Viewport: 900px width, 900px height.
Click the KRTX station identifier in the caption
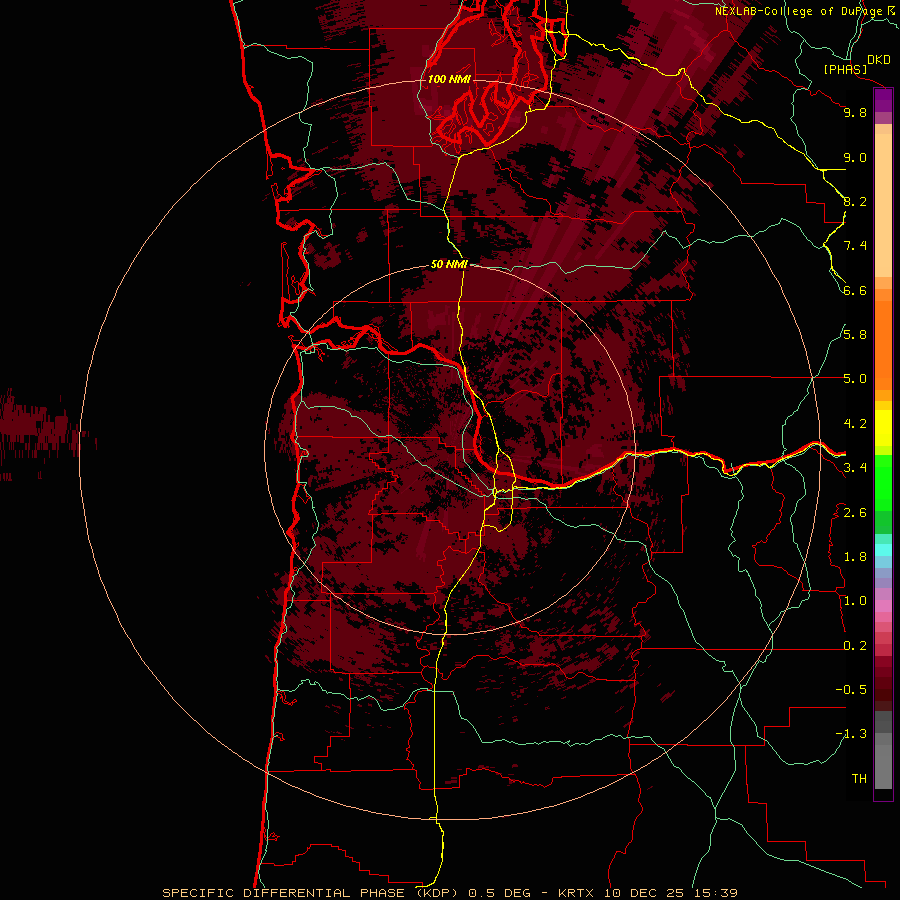coord(578,893)
